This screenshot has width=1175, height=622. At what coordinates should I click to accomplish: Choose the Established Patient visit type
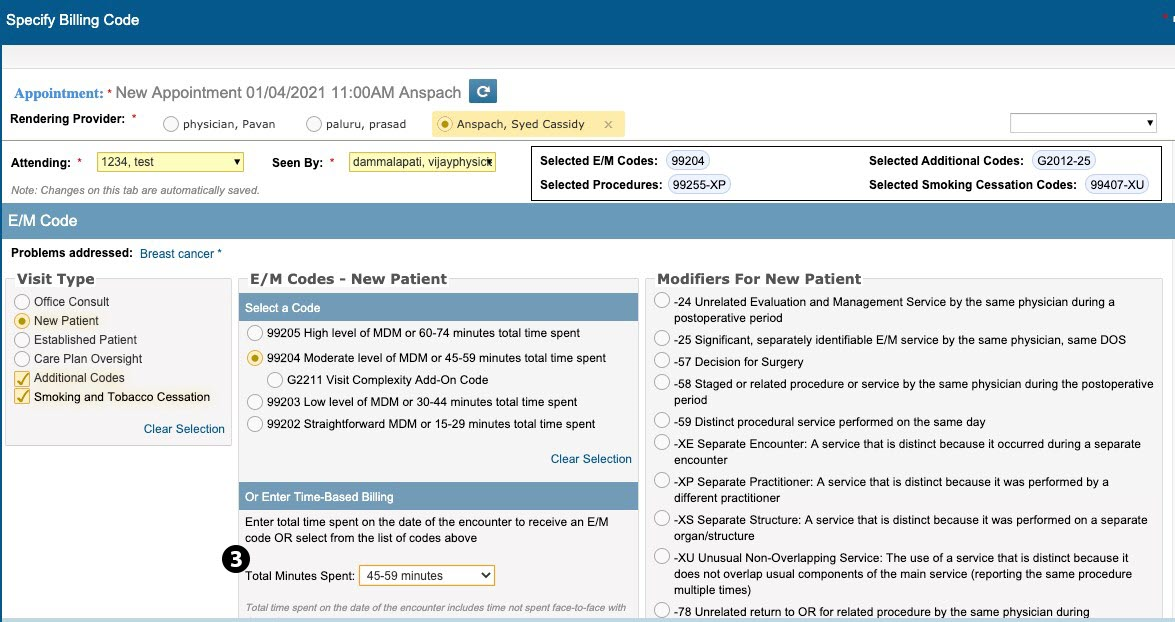click(22, 340)
